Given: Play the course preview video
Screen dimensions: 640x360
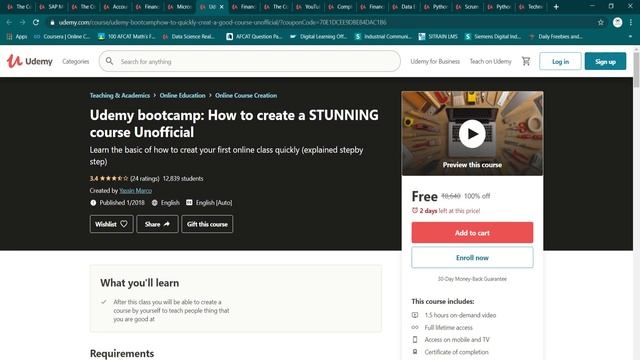Looking at the screenshot, I should coord(472,133).
